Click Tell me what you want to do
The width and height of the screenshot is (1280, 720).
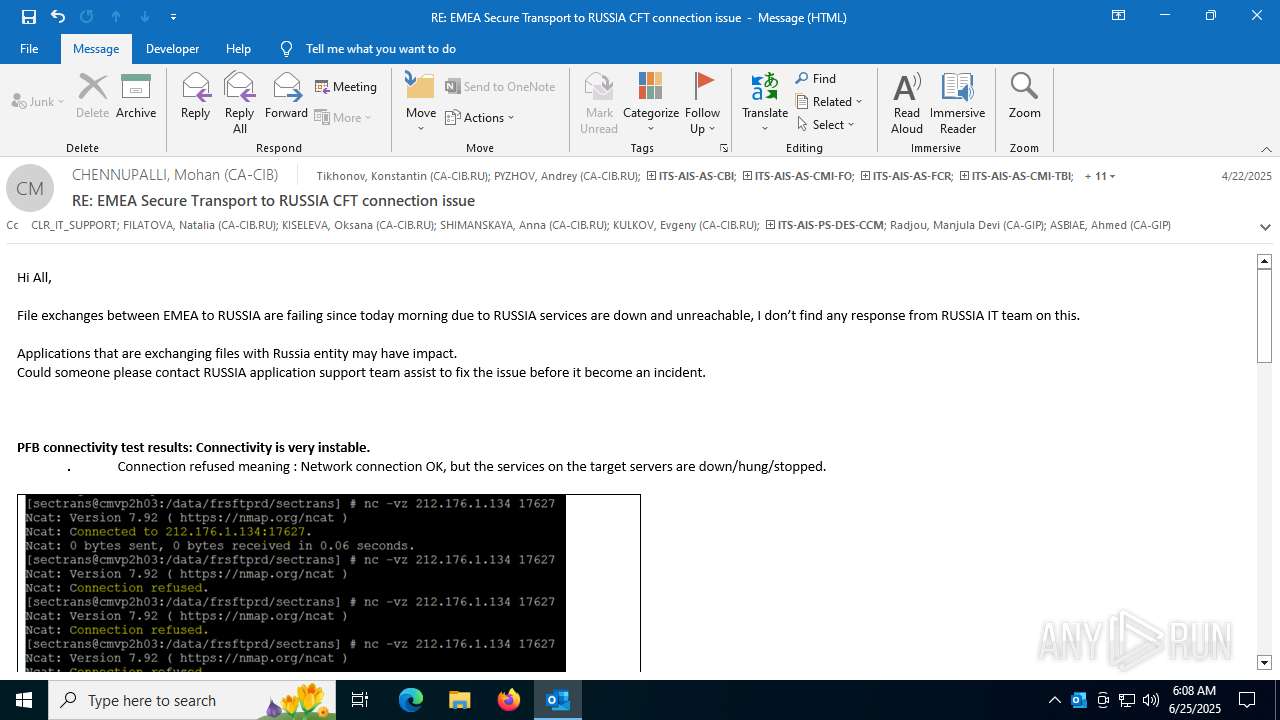[380, 49]
